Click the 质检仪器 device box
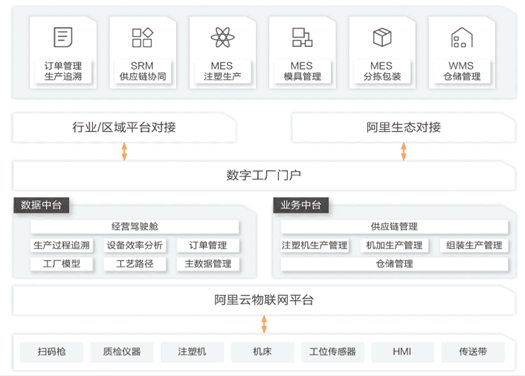 (122, 352)
